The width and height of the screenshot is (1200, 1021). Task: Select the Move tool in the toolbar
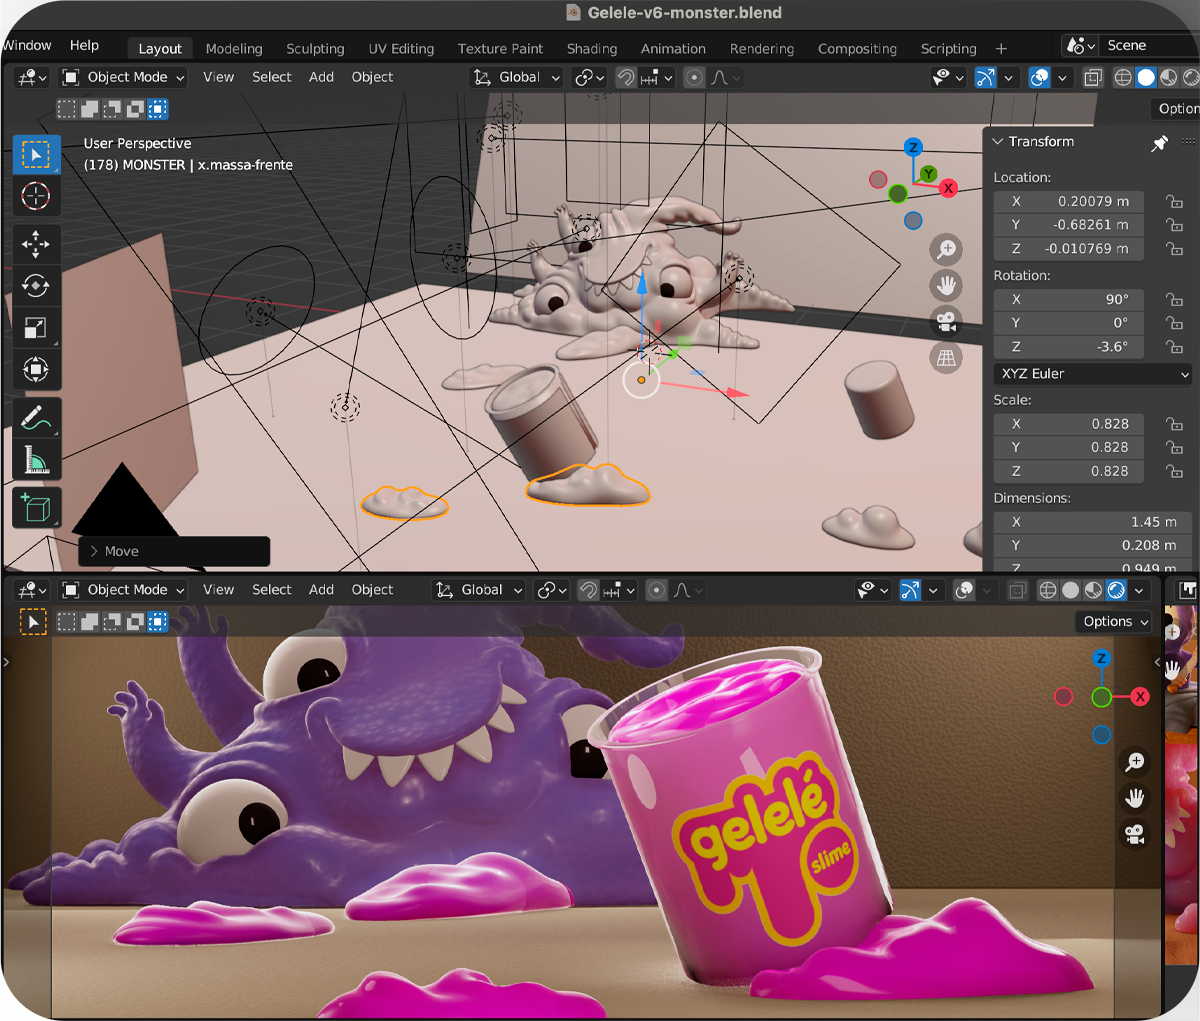36,244
